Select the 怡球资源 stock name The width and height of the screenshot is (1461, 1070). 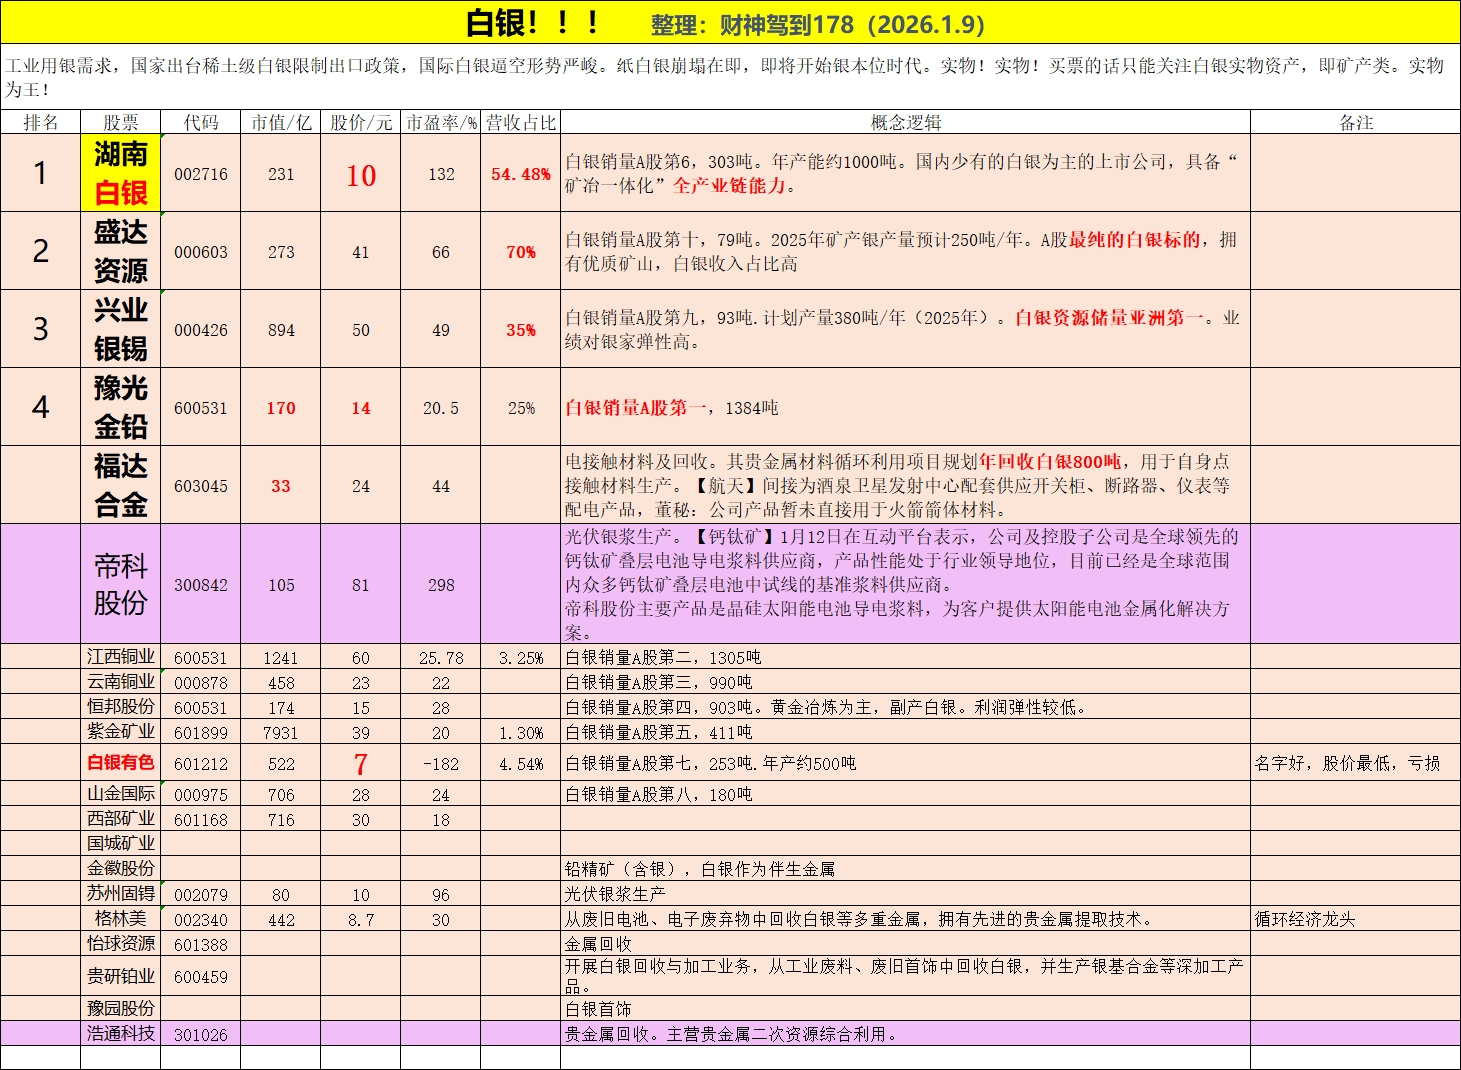[x=121, y=943]
